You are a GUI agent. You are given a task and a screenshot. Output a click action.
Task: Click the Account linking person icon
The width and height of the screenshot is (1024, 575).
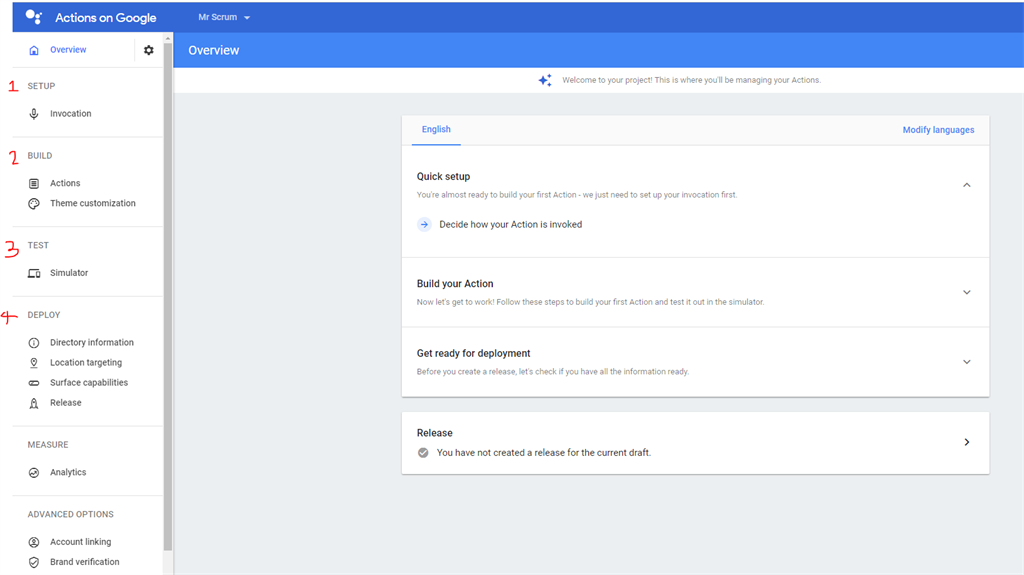(34, 542)
